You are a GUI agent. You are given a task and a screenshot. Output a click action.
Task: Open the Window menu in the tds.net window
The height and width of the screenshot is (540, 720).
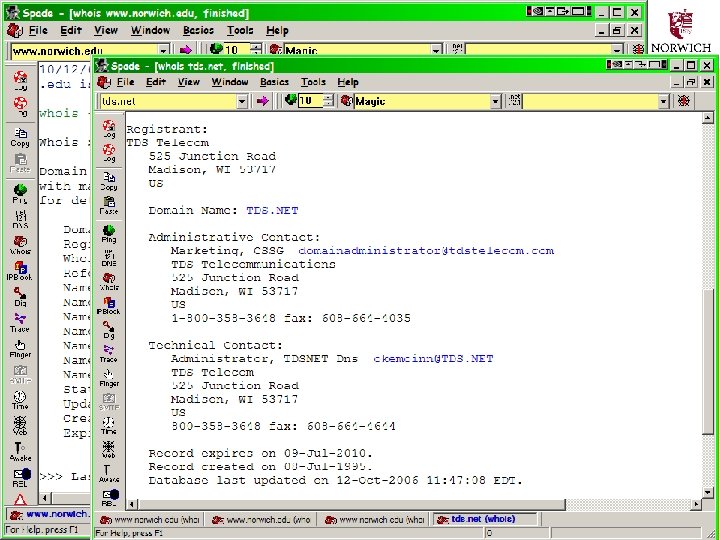(230, 82)
